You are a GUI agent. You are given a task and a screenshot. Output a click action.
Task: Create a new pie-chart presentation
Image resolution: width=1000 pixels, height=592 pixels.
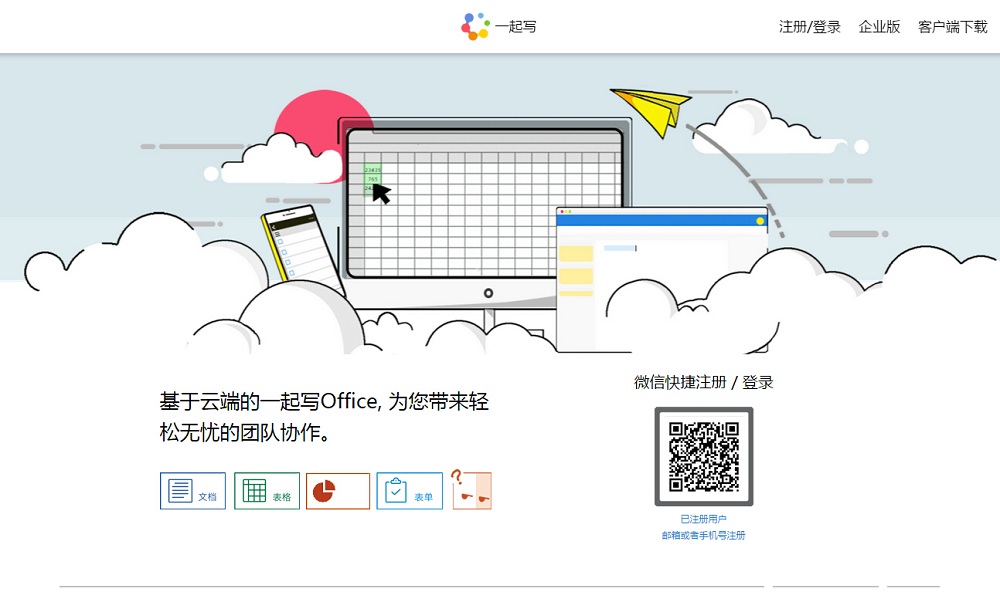pyautogui.click(x=338, y=491)
